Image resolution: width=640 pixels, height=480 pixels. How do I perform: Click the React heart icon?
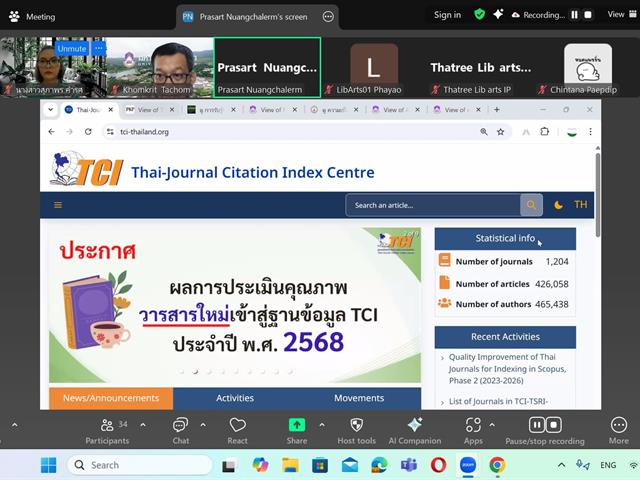237,425
